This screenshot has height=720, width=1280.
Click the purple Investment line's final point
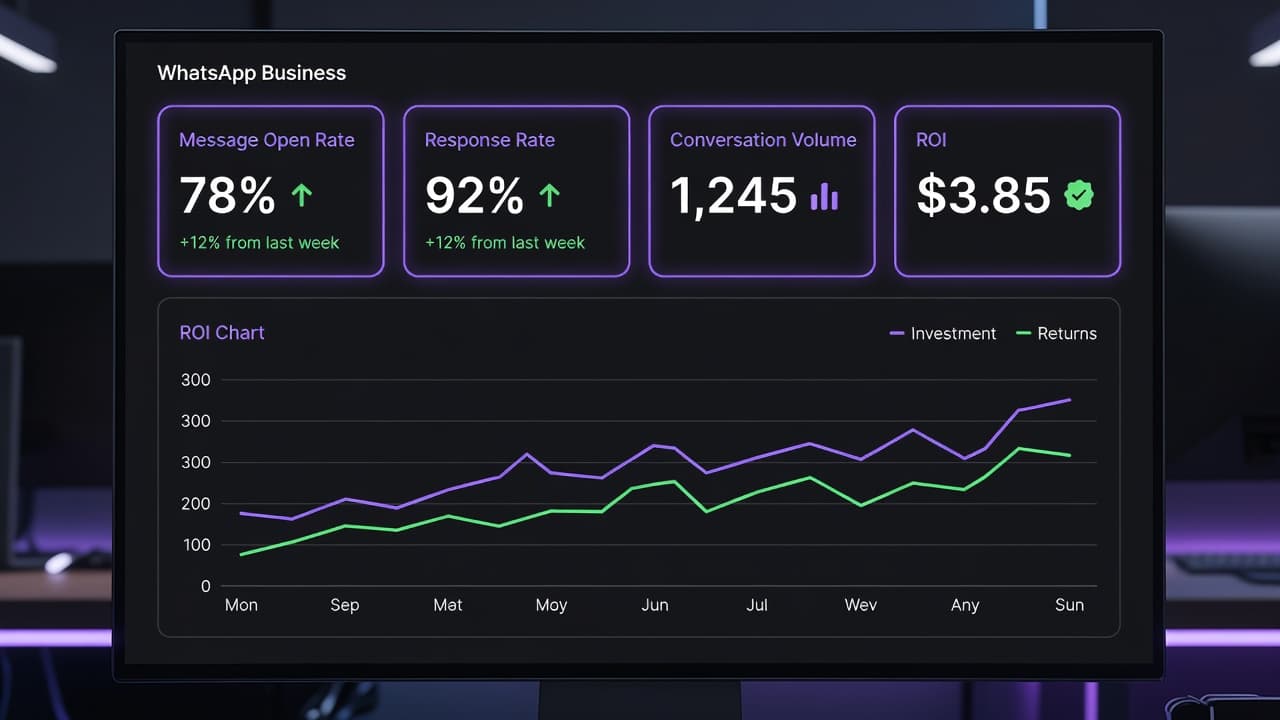click(x=1070, y=400)
